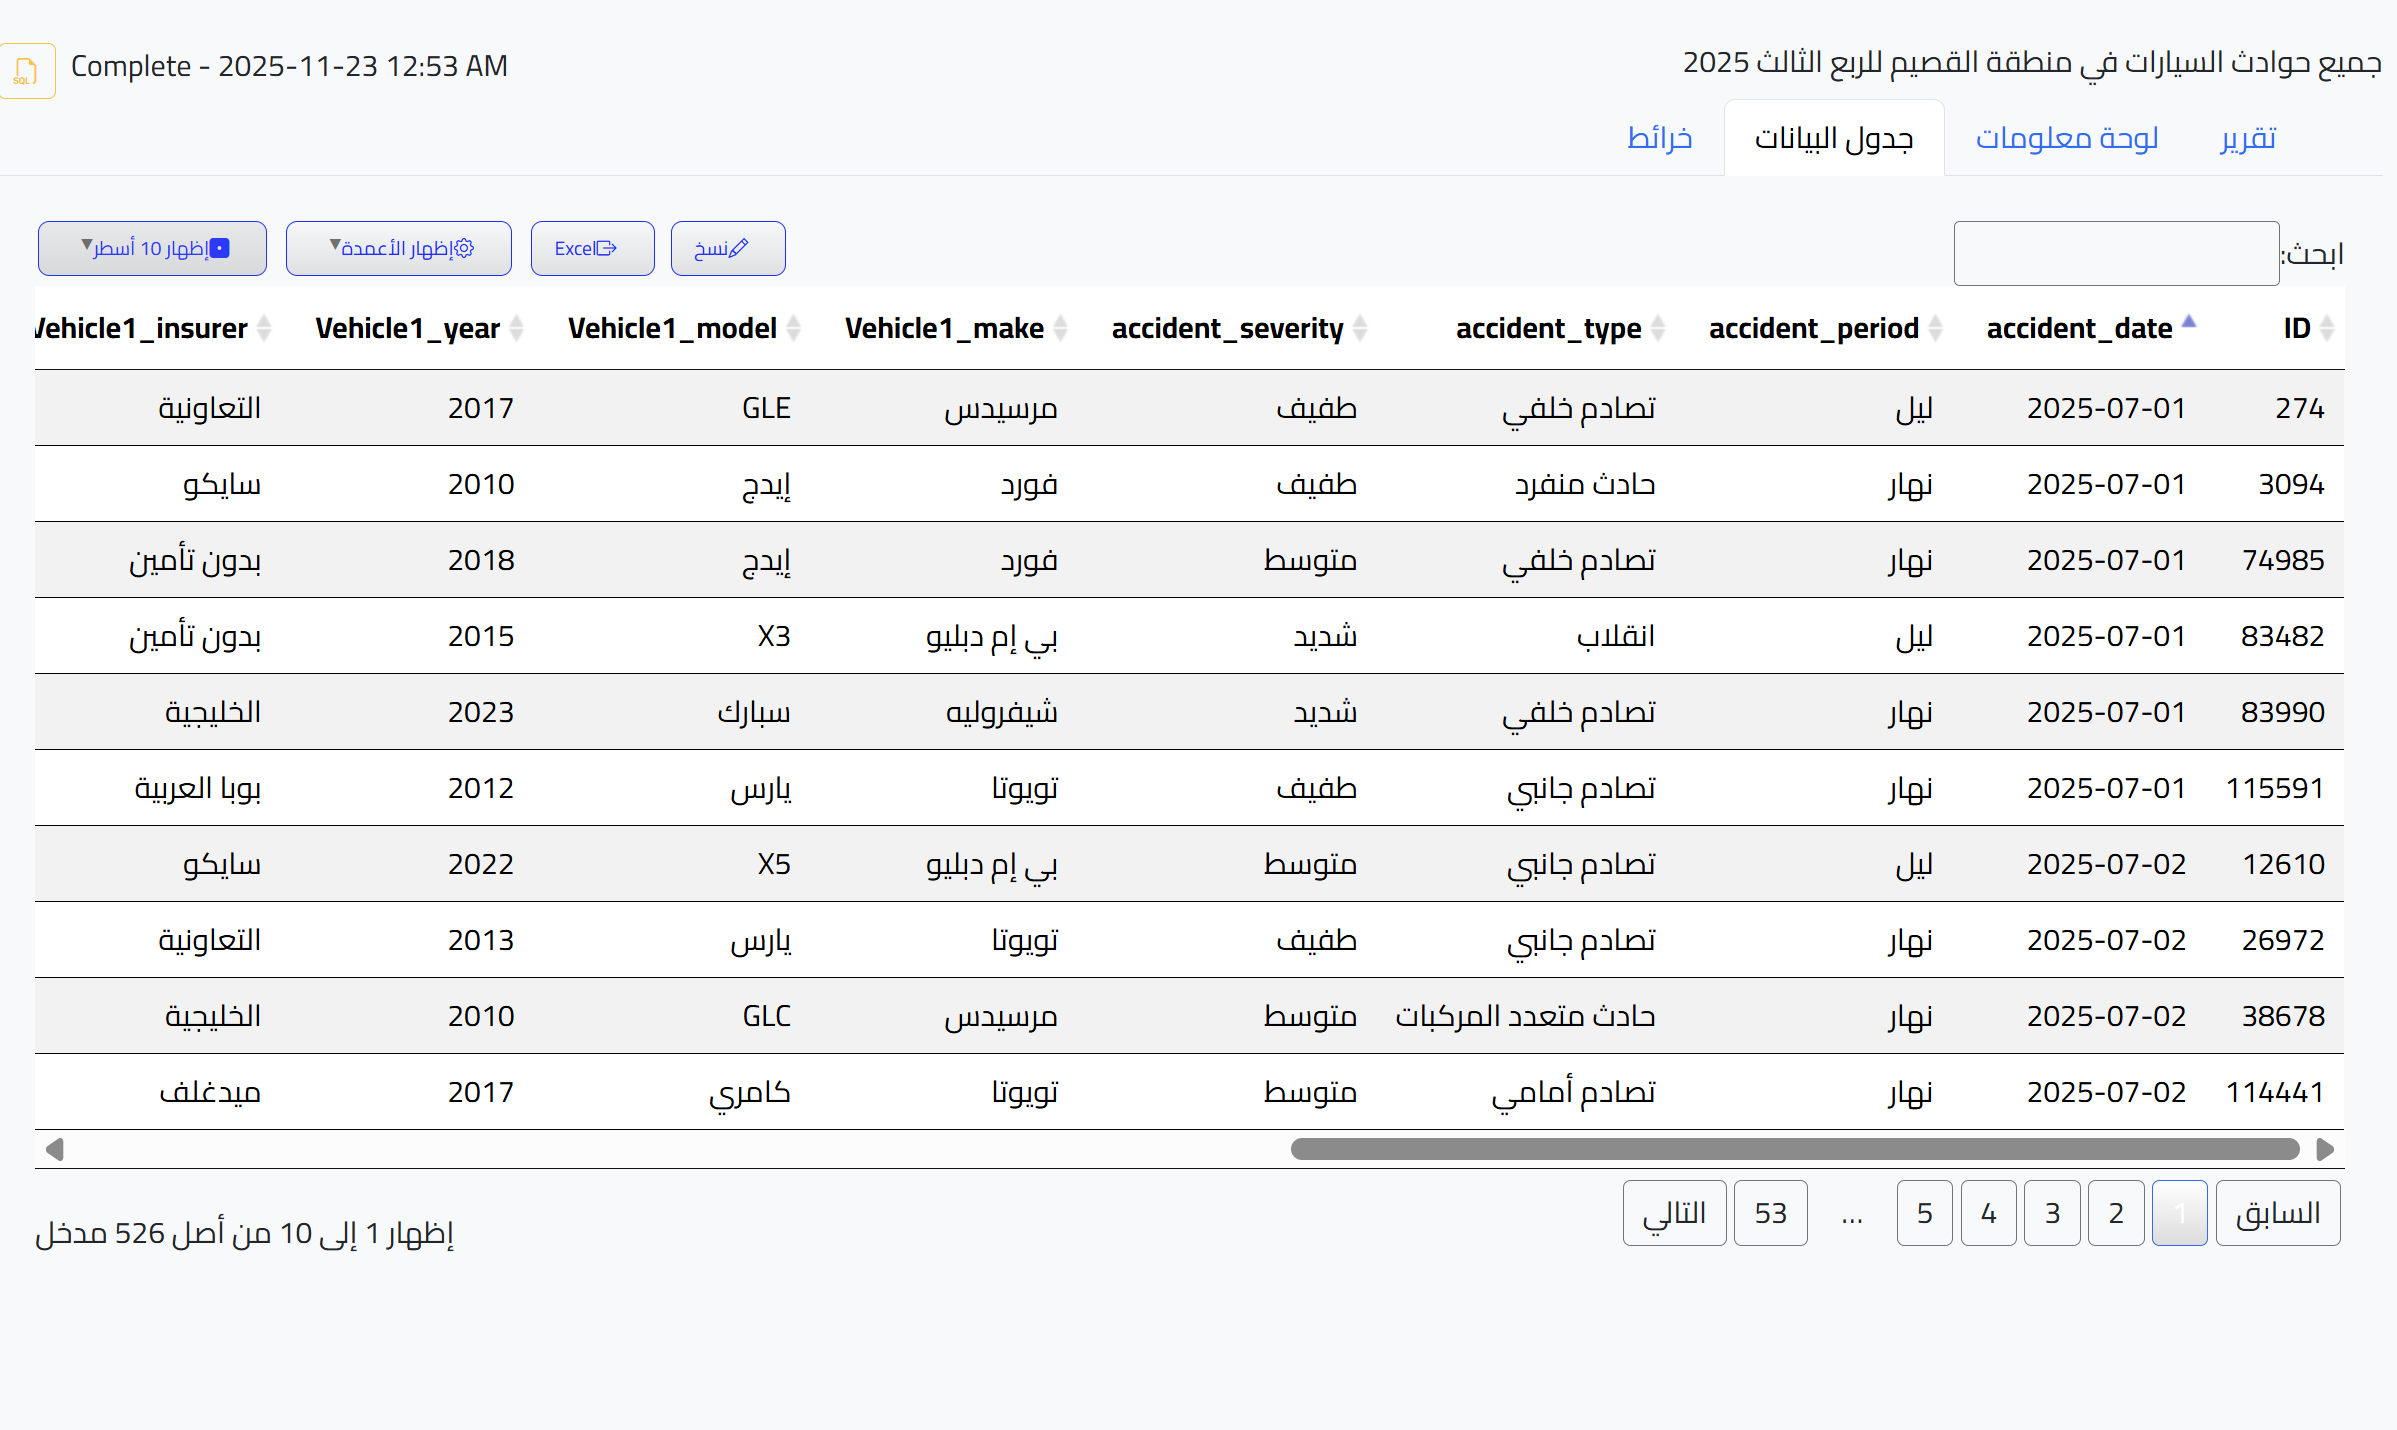Open the إظهار 10 أسطر rows dropdown

click(151, 248)
